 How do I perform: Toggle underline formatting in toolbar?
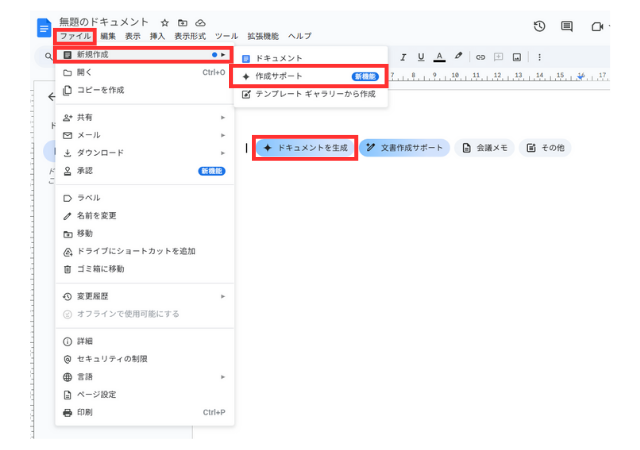click(421, 57)
